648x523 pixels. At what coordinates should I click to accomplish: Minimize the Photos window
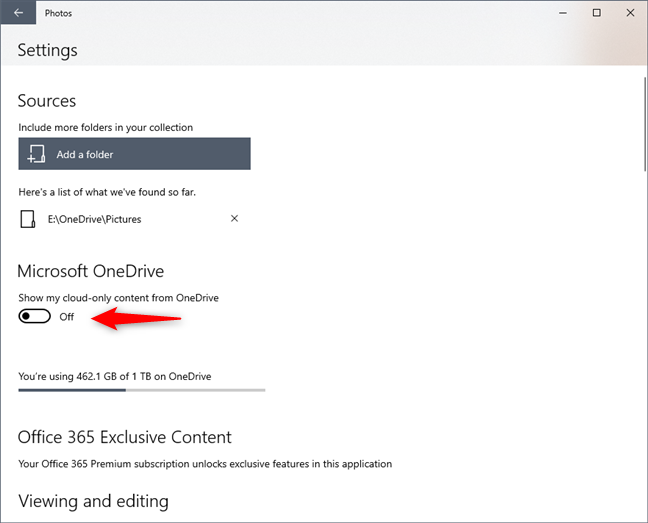(x=562, y=13)
